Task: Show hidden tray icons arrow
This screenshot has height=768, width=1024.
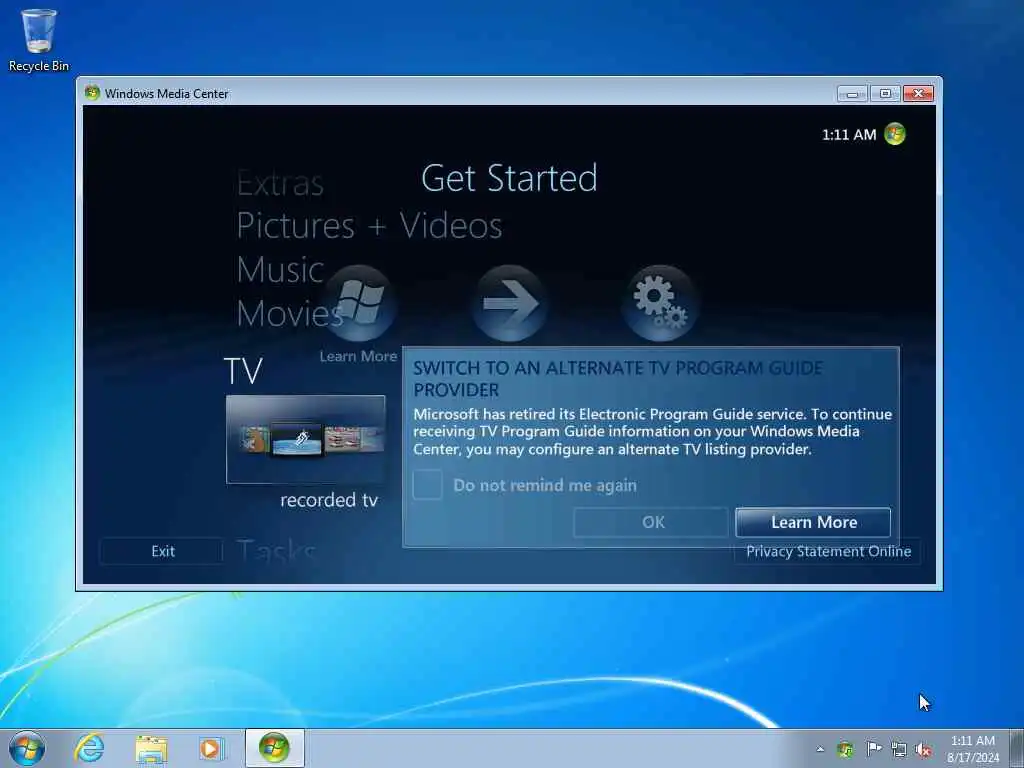Action: tap(820, 749)
